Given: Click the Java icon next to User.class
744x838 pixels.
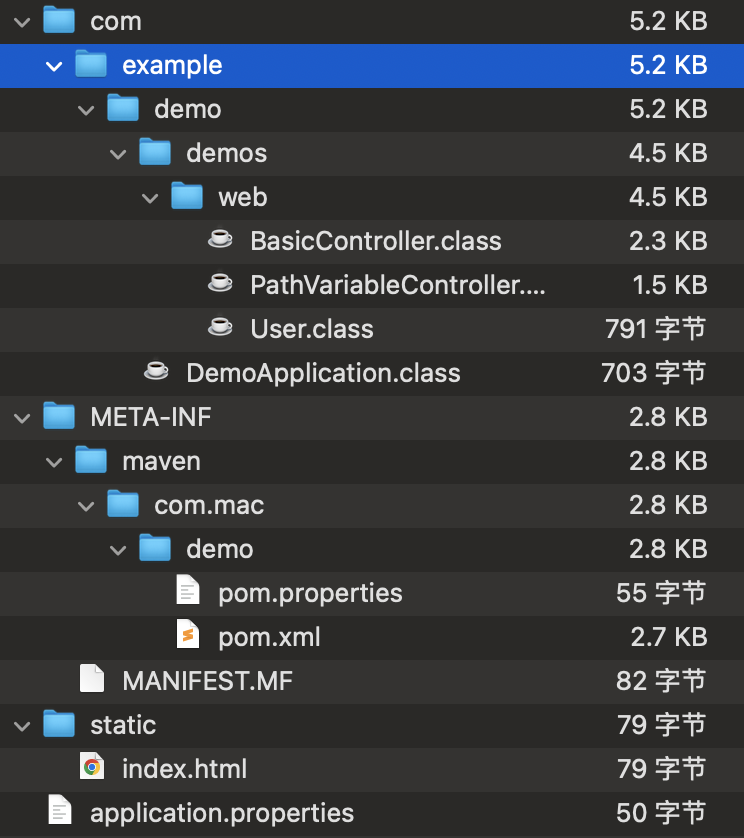Looking at the screenshot, I should [219, 329].
